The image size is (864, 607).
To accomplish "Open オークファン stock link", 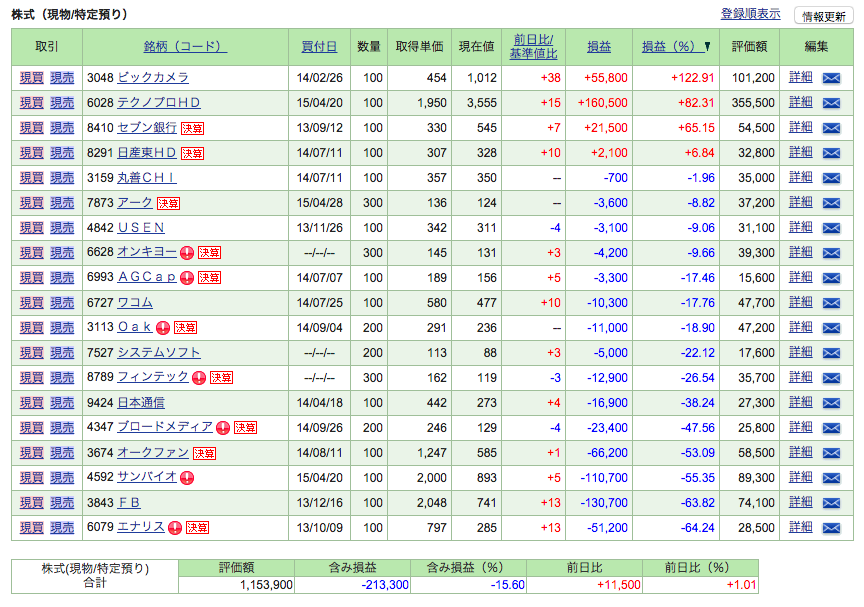I will pos(153,453).
